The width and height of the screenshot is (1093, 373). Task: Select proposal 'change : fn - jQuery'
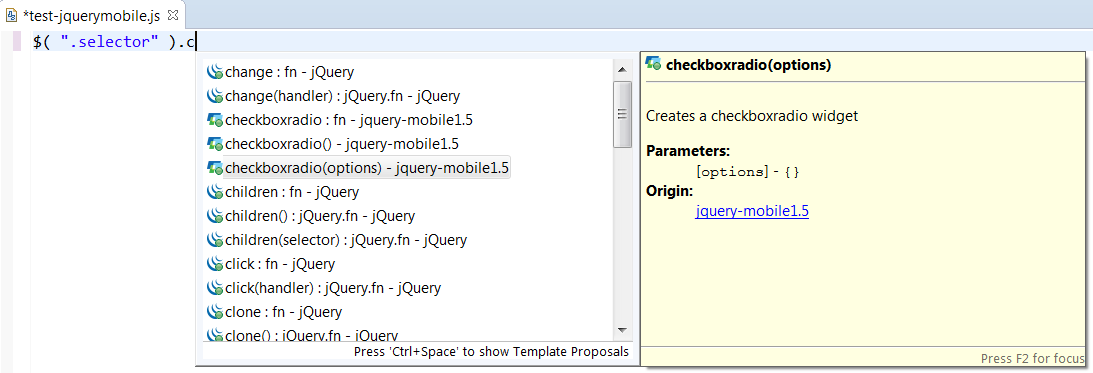(x=289, y=72)
